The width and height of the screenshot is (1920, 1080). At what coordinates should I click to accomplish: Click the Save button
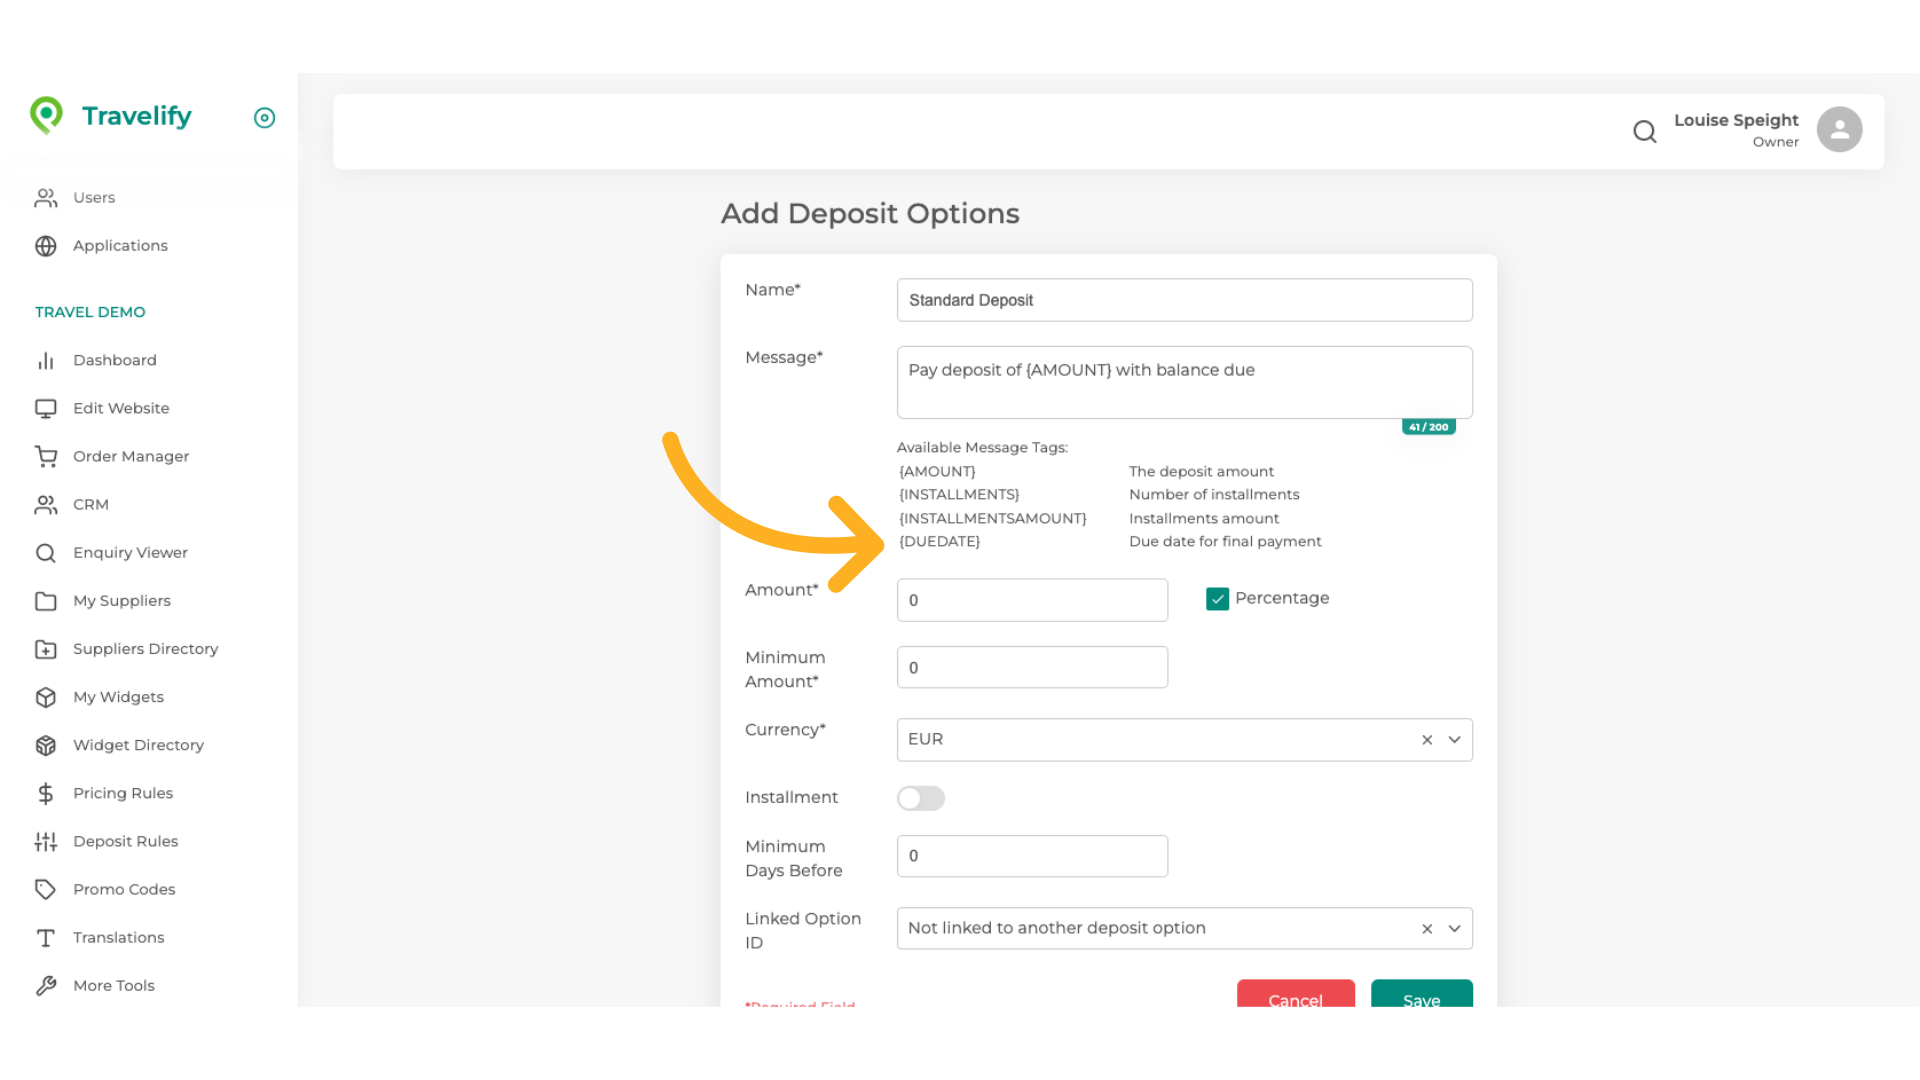1421,1000
